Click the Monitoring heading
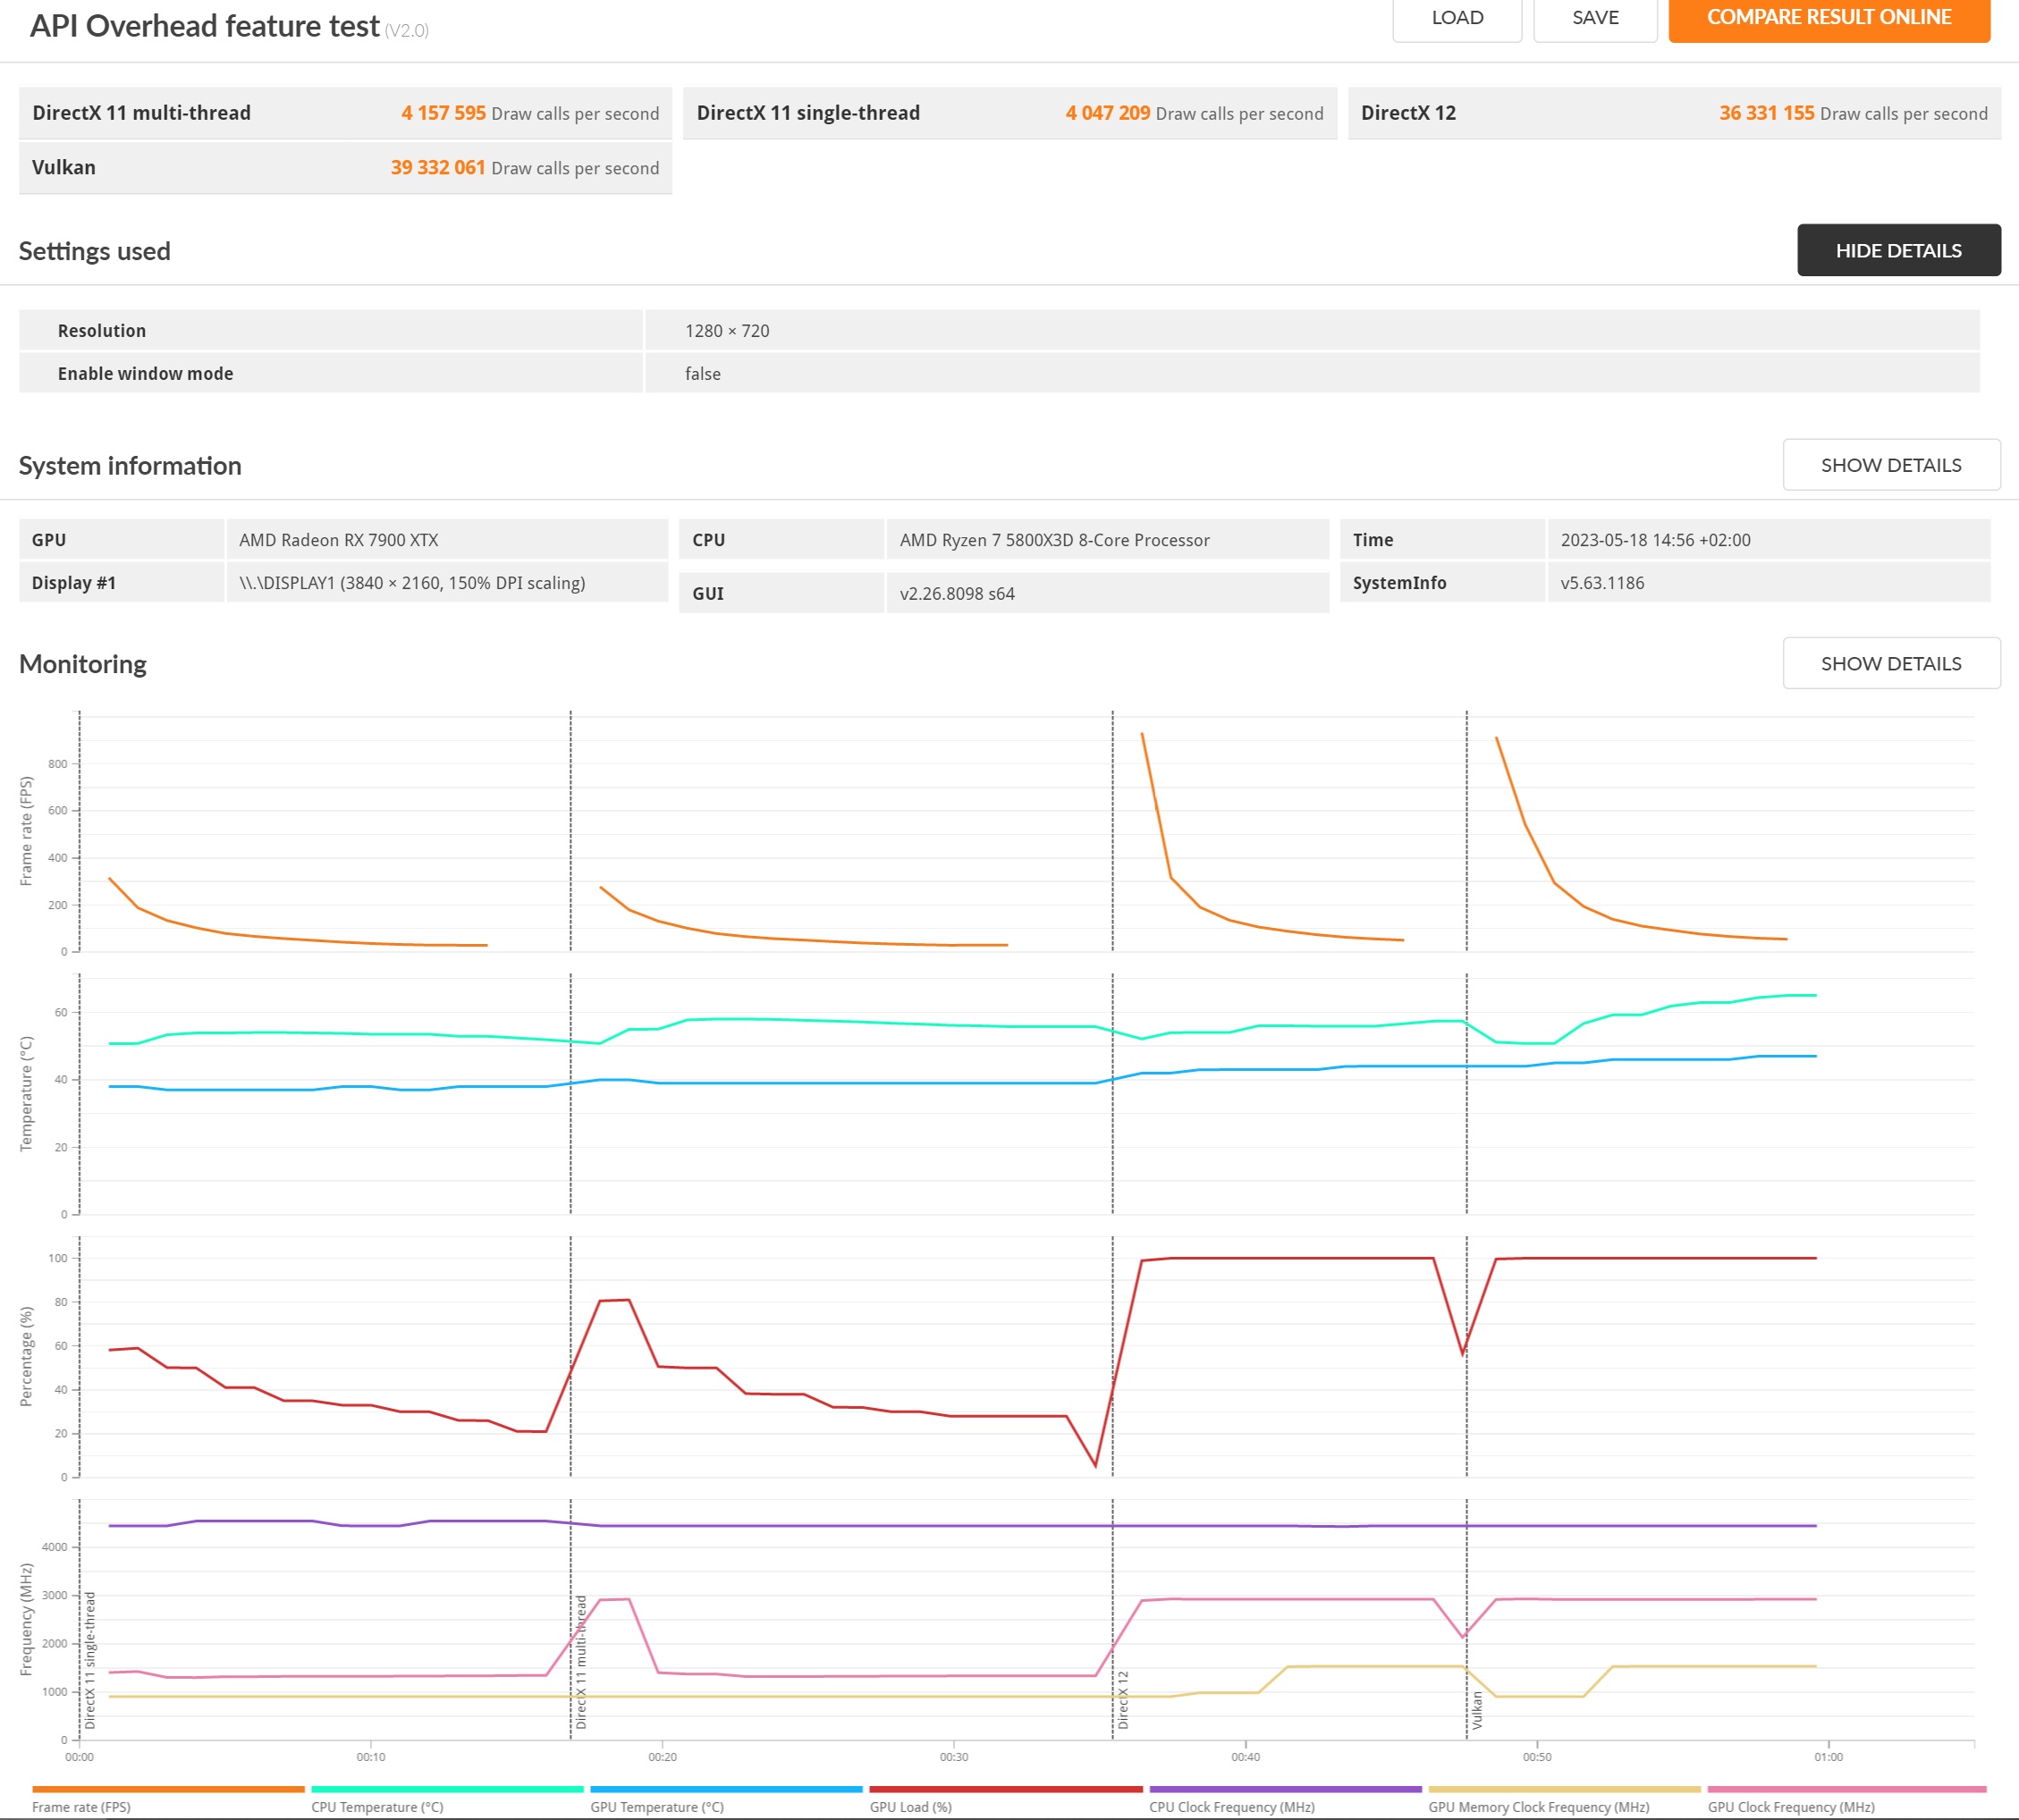2019x1820 pixels. pos(83,664)
